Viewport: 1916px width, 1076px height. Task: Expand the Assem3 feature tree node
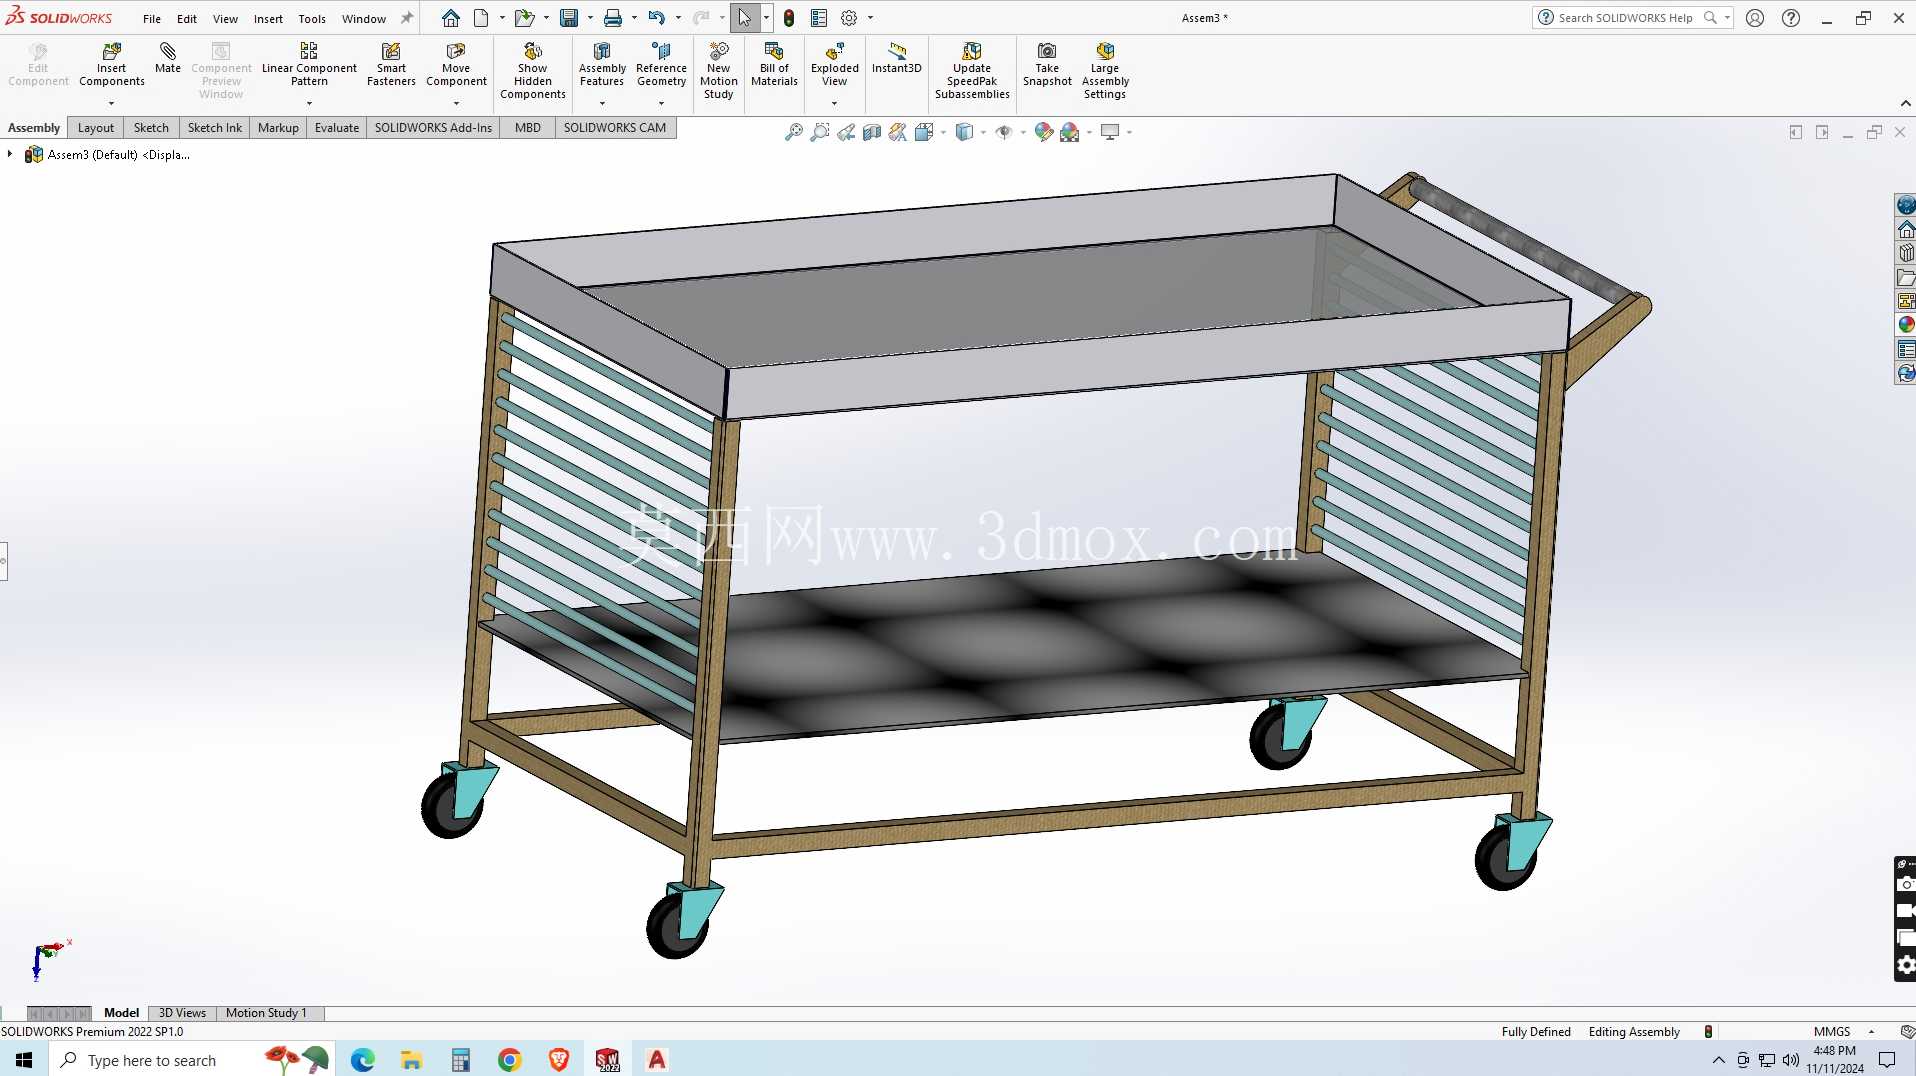click(x=10, y=154)
